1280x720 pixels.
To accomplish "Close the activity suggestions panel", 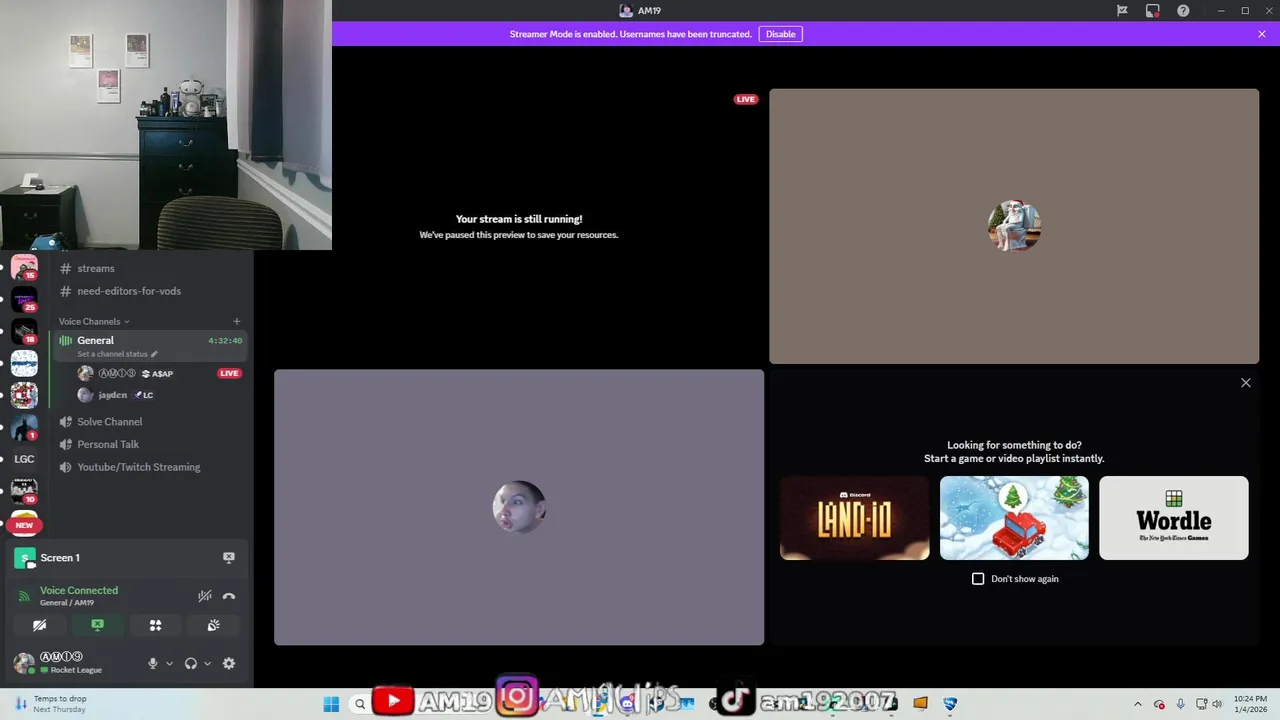I will click(x=1246, y=383).
